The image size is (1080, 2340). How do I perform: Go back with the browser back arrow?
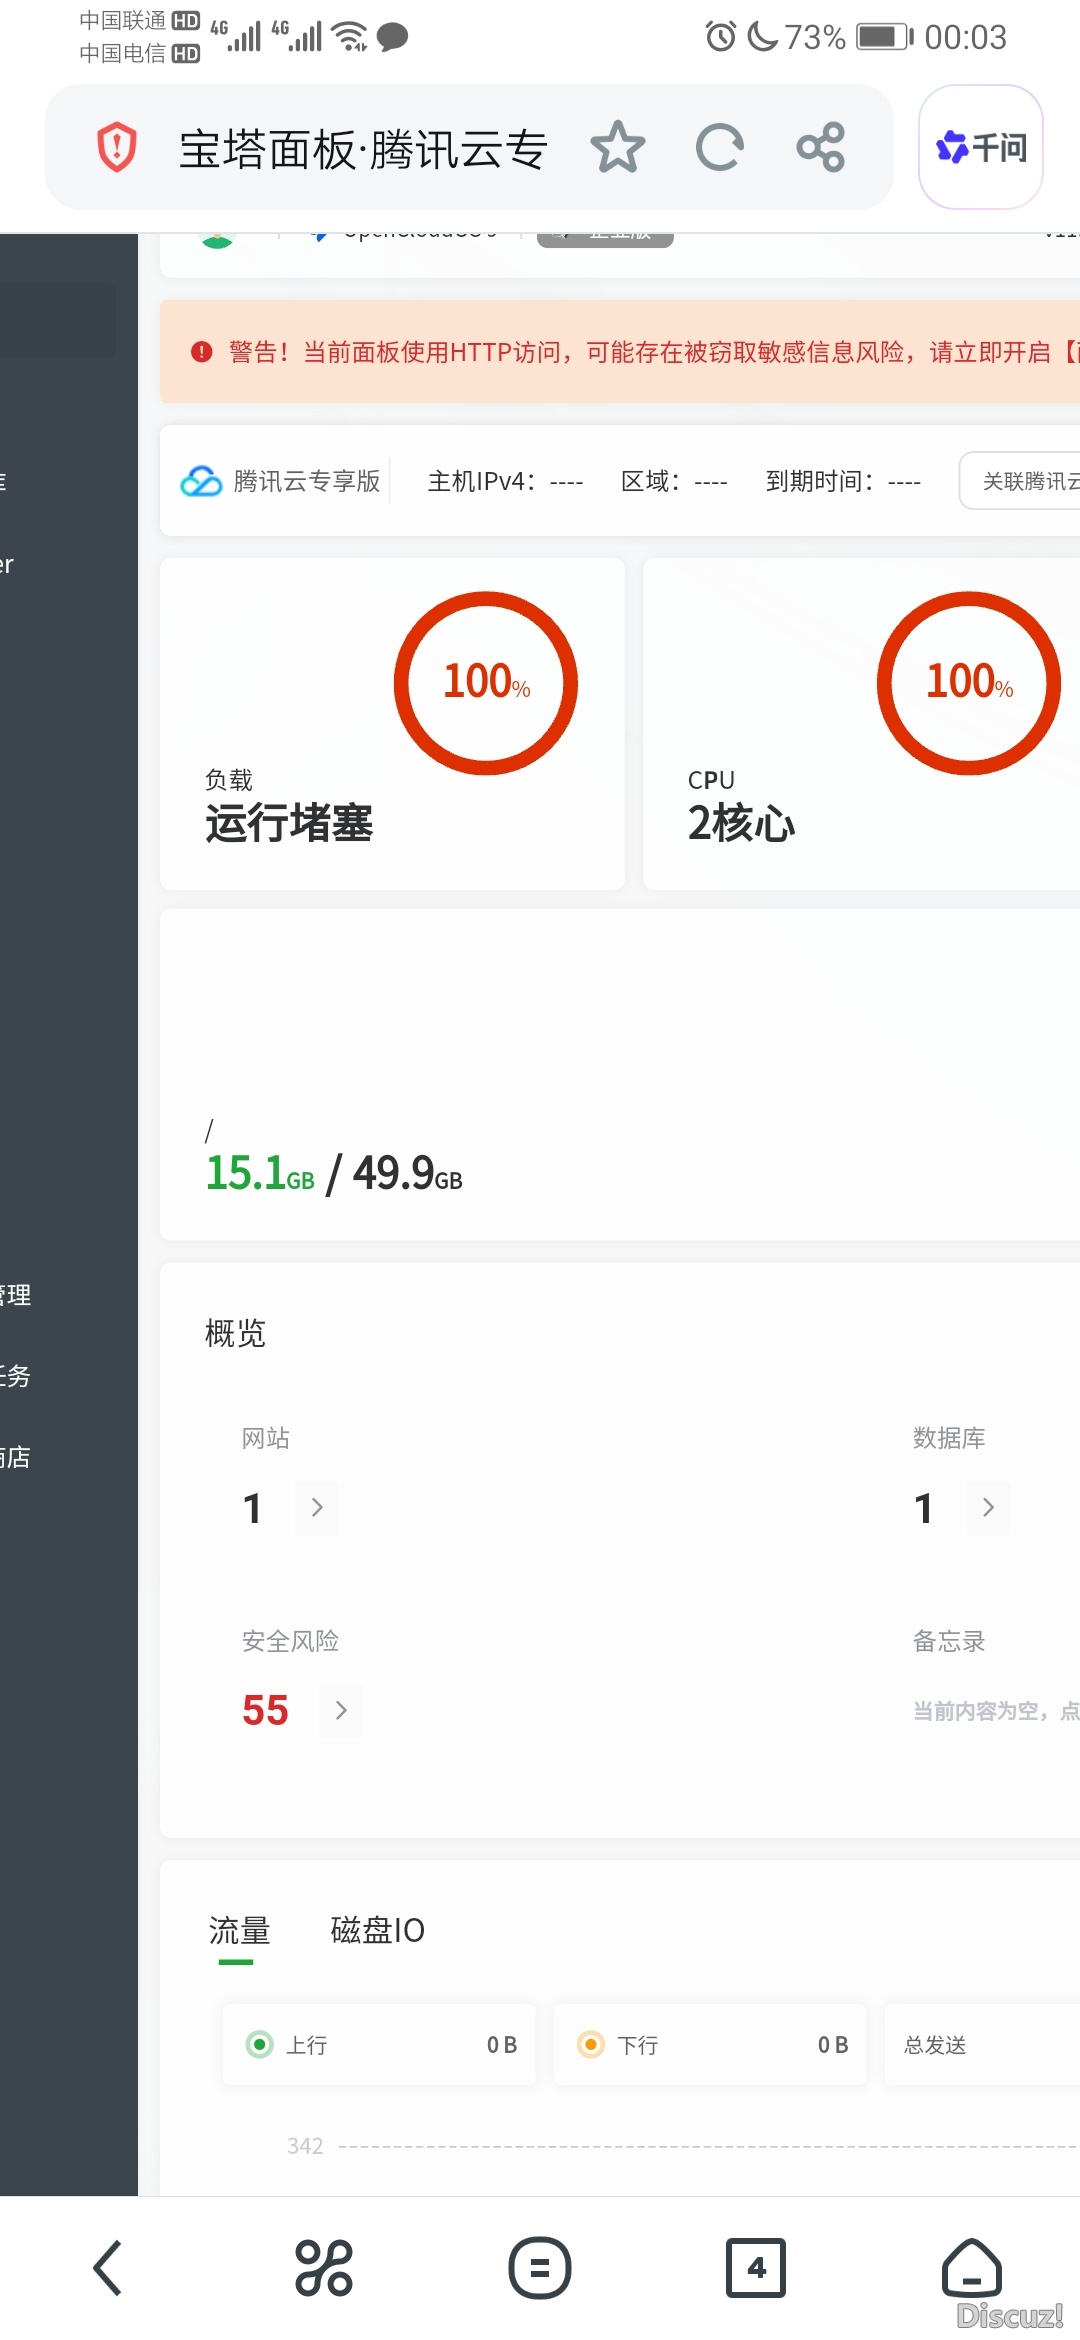pyautogui.click(x=108, y=2268)
